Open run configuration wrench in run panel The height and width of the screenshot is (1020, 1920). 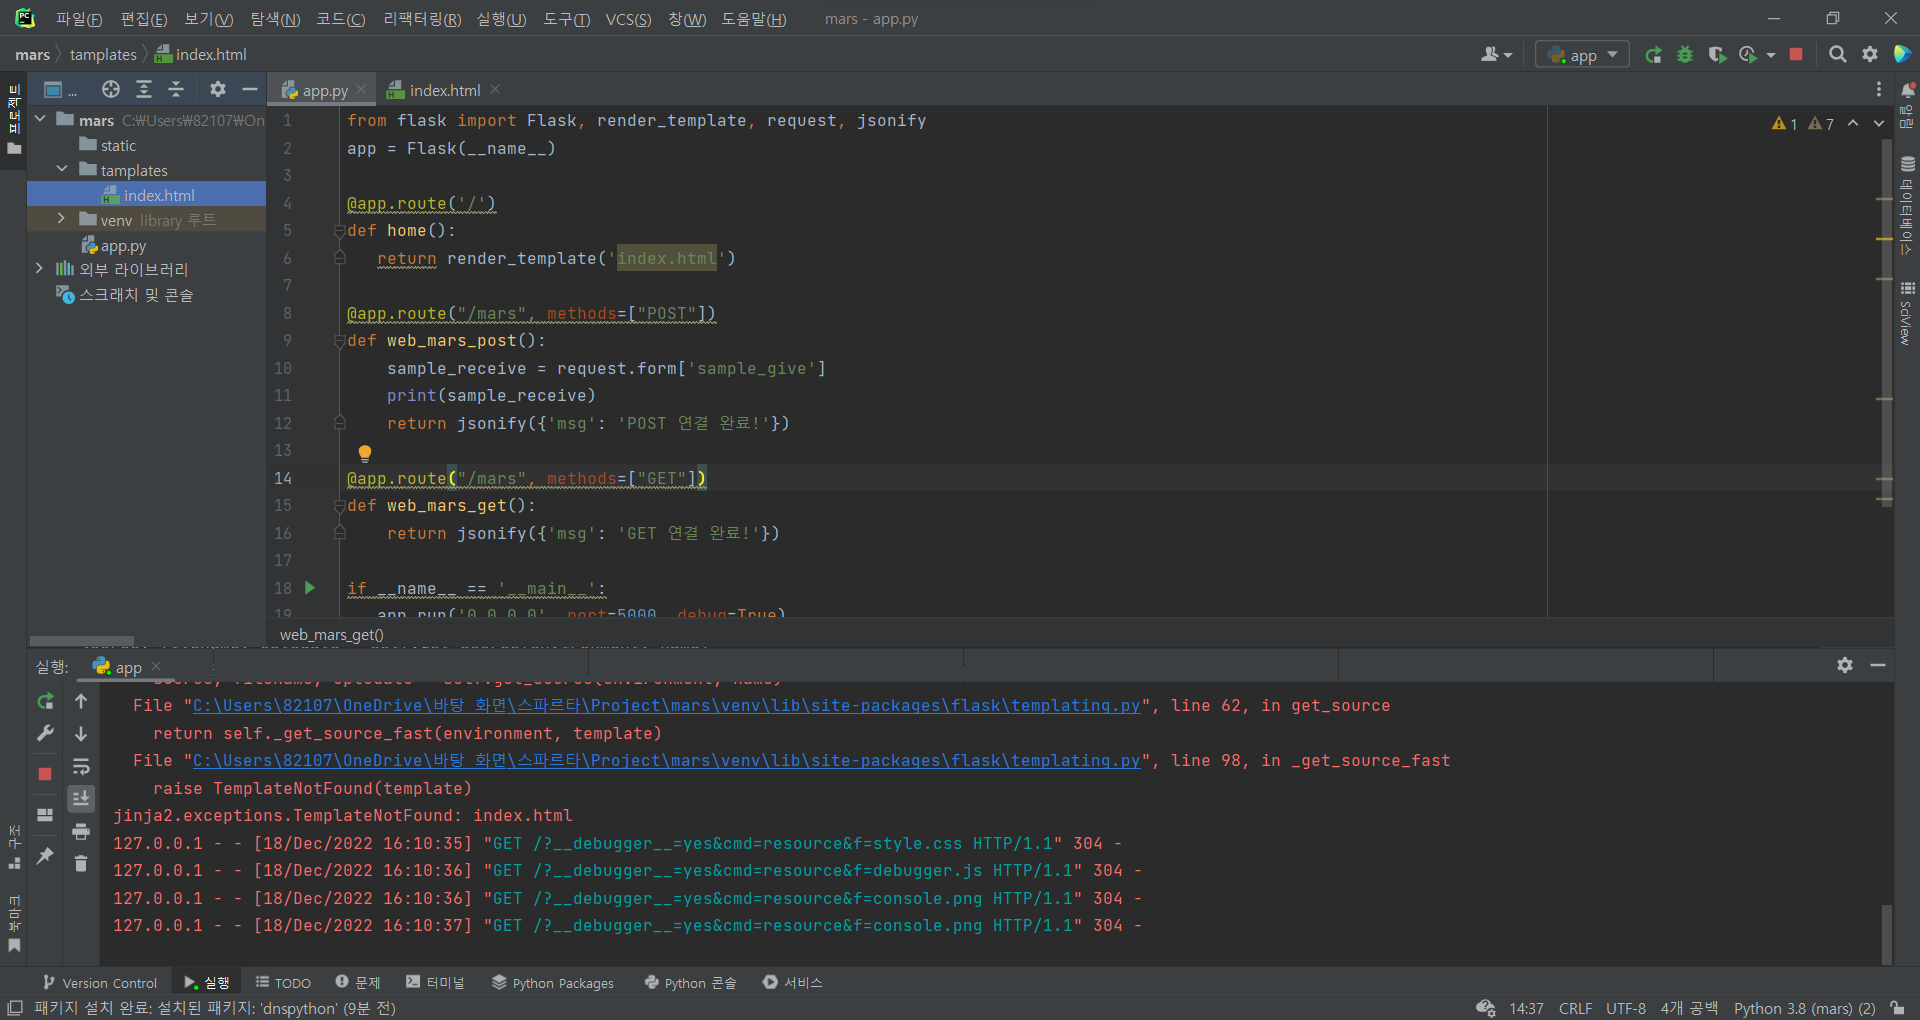pos(45,734)
